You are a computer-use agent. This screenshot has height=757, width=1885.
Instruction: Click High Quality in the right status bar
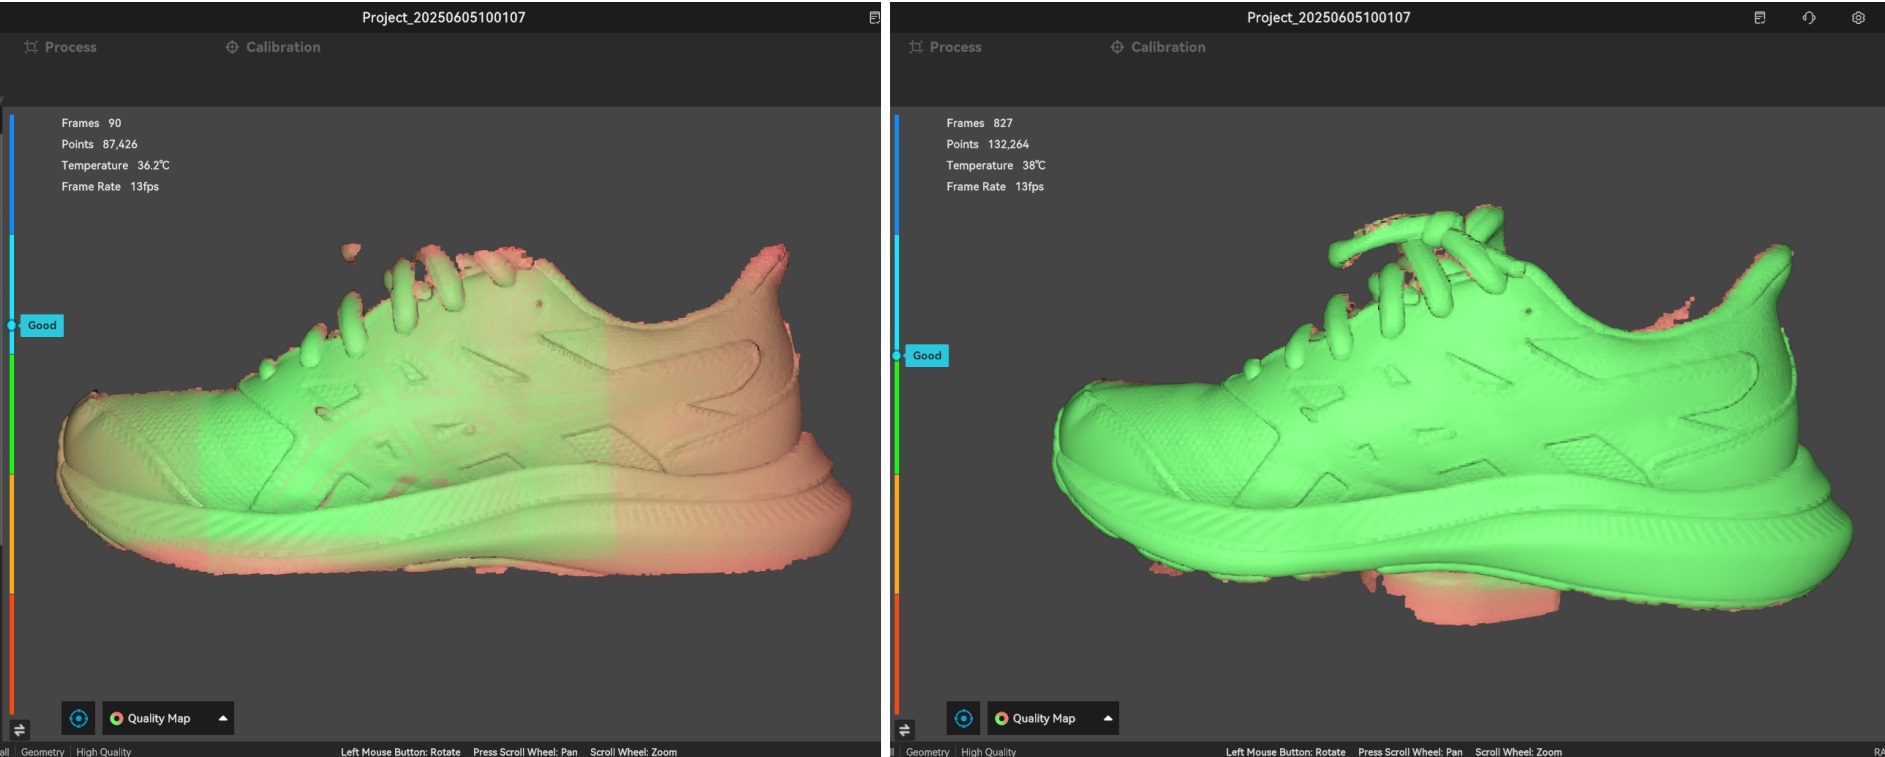point(988,751)
